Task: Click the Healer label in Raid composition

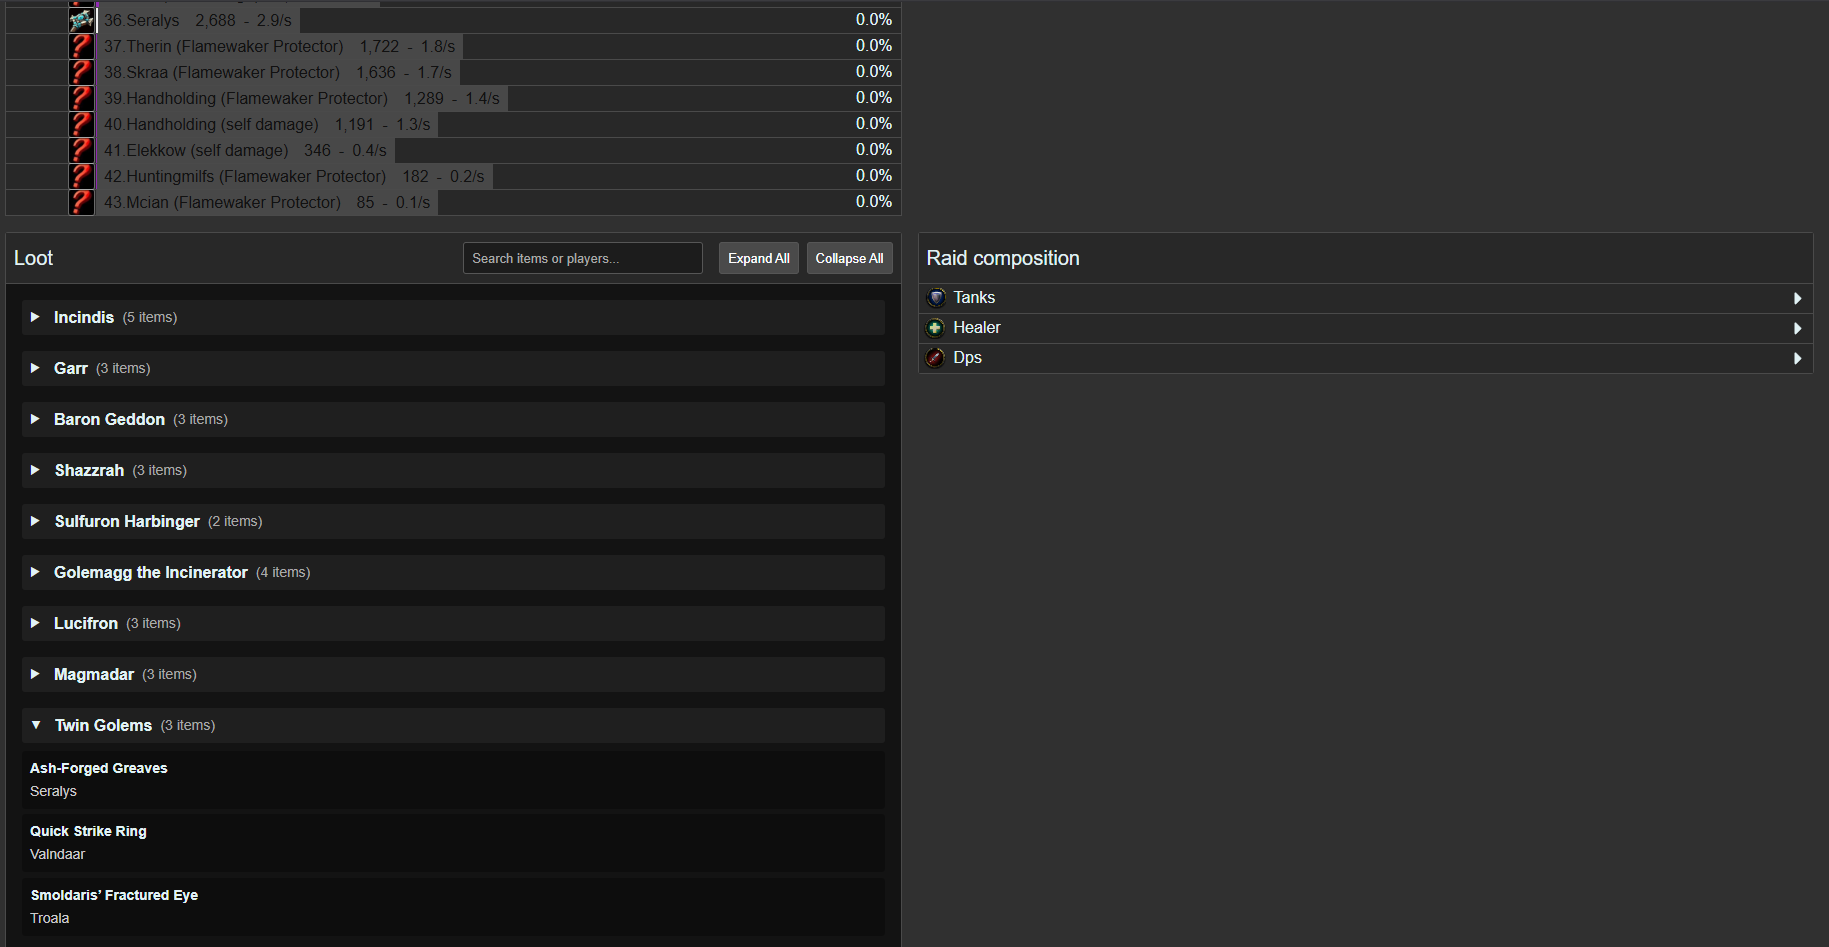Action: pos(977,328)
